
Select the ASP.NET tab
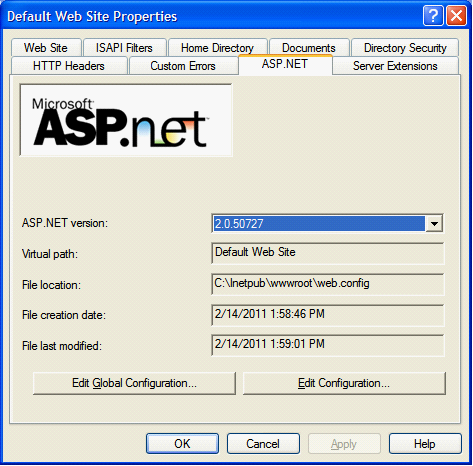(285, 64)
